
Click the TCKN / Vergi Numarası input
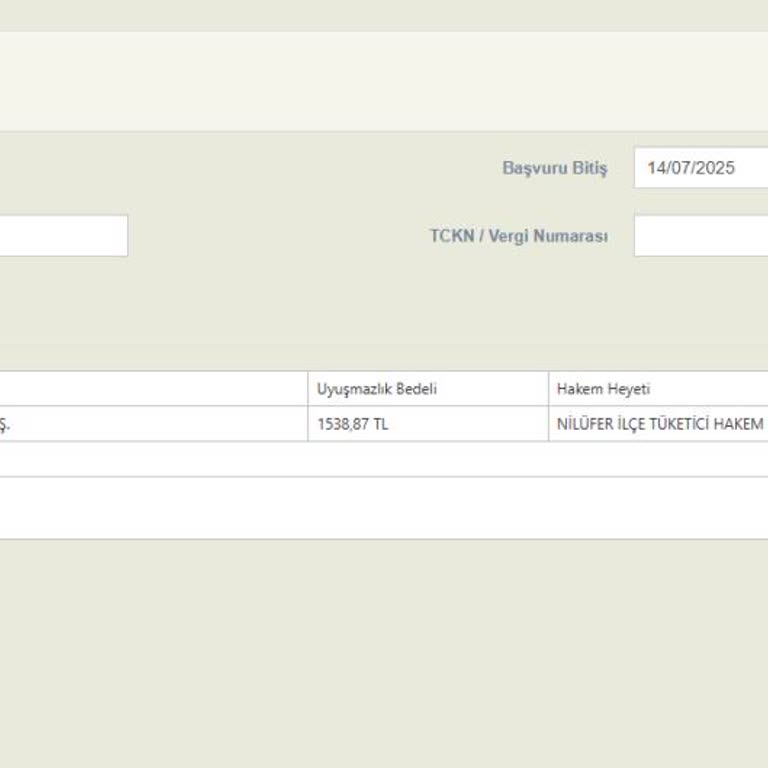click(701, 236)
